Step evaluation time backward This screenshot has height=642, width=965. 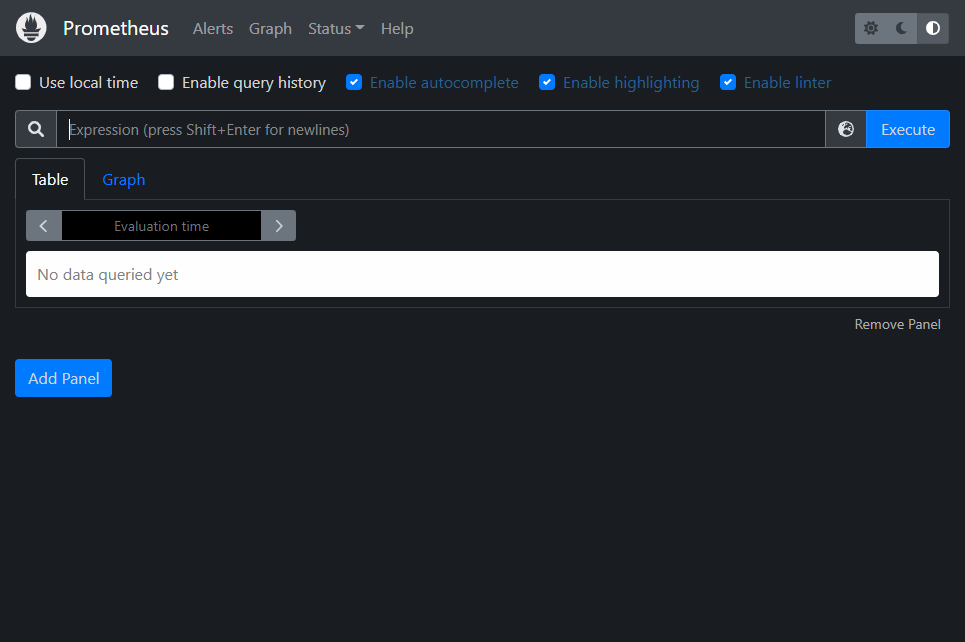click(x=44, y=226)
